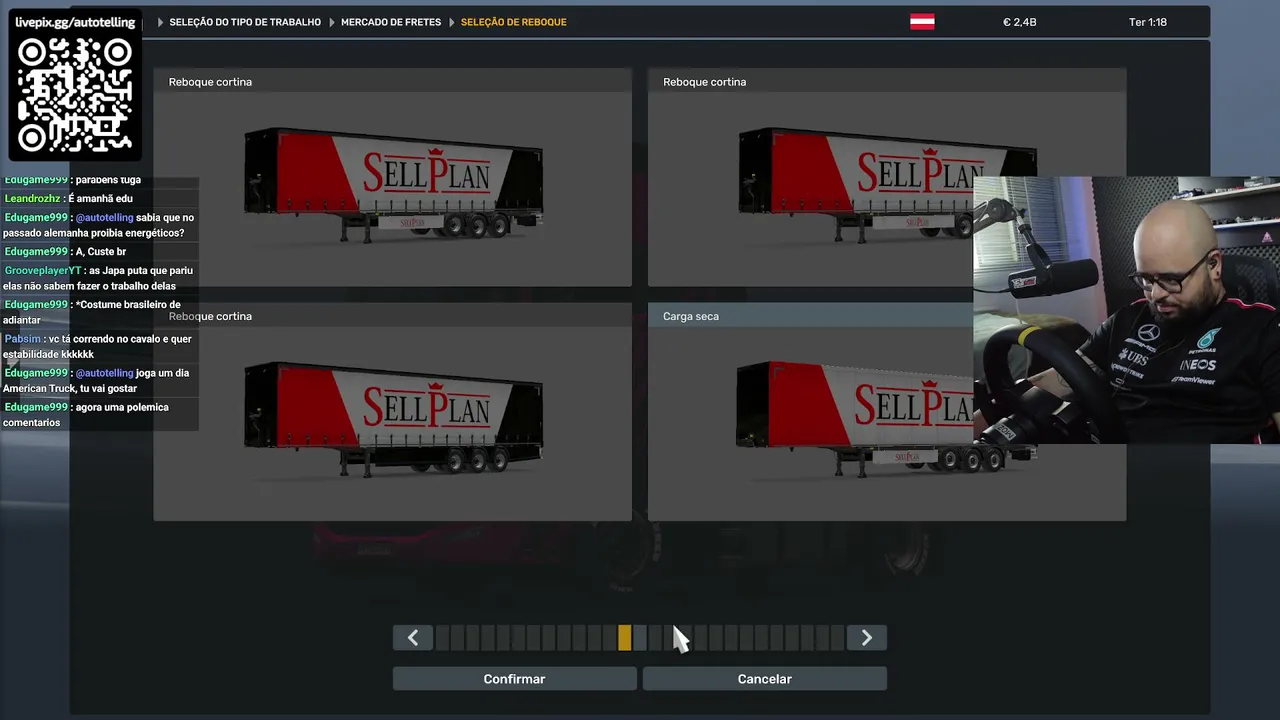
Task: Click the streamer webcam overlay
Action: (1126, 310)
